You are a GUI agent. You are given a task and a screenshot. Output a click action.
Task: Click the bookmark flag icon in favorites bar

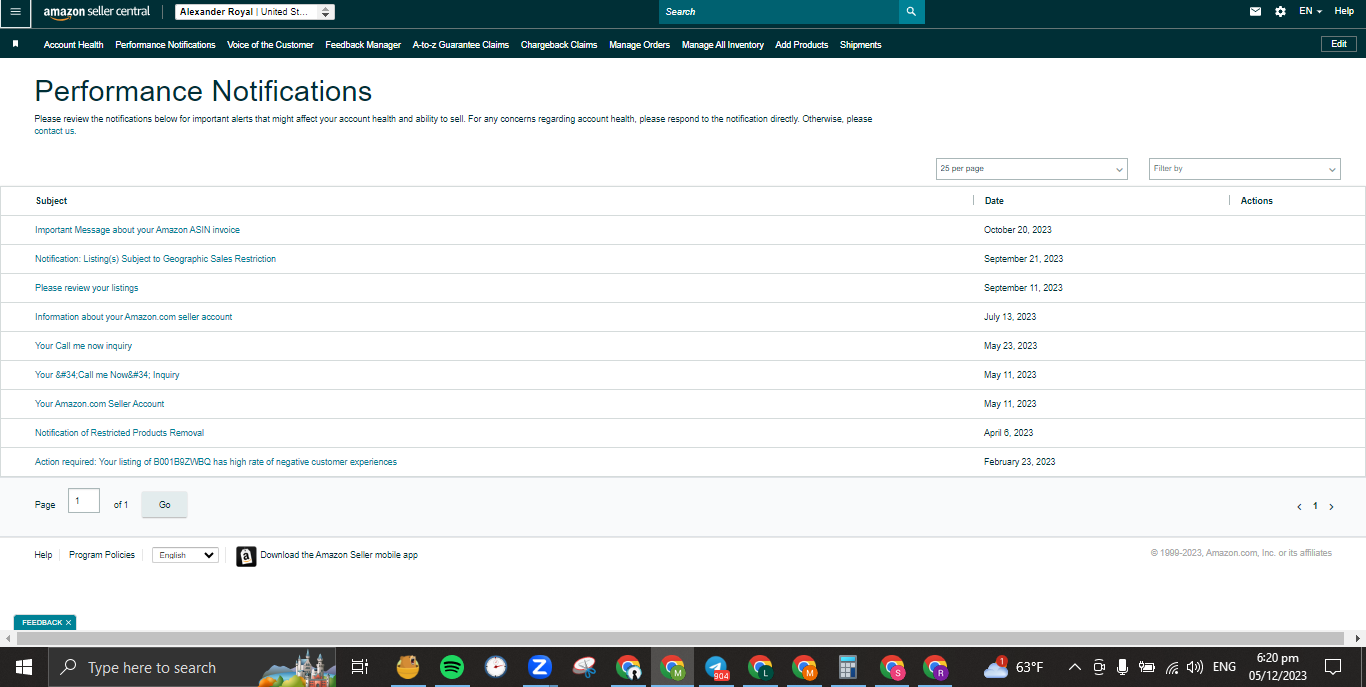coord(15,44)
